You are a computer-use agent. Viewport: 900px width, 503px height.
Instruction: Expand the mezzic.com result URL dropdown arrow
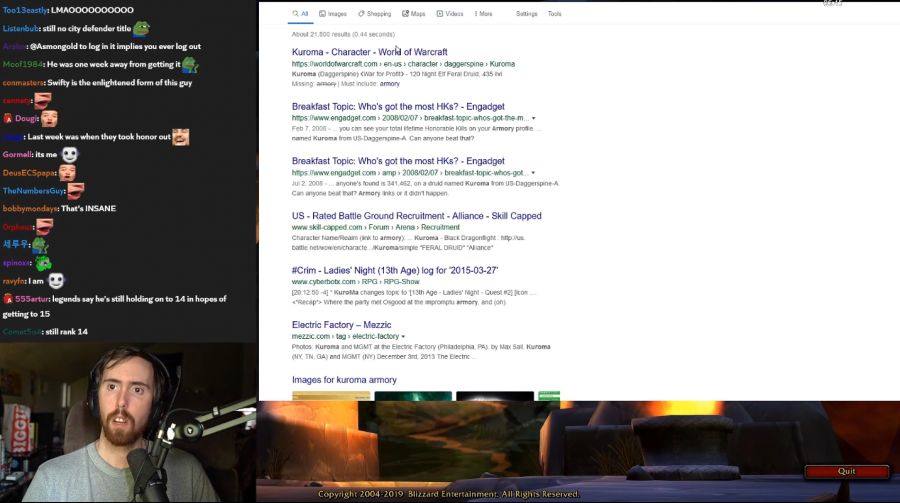403,336
